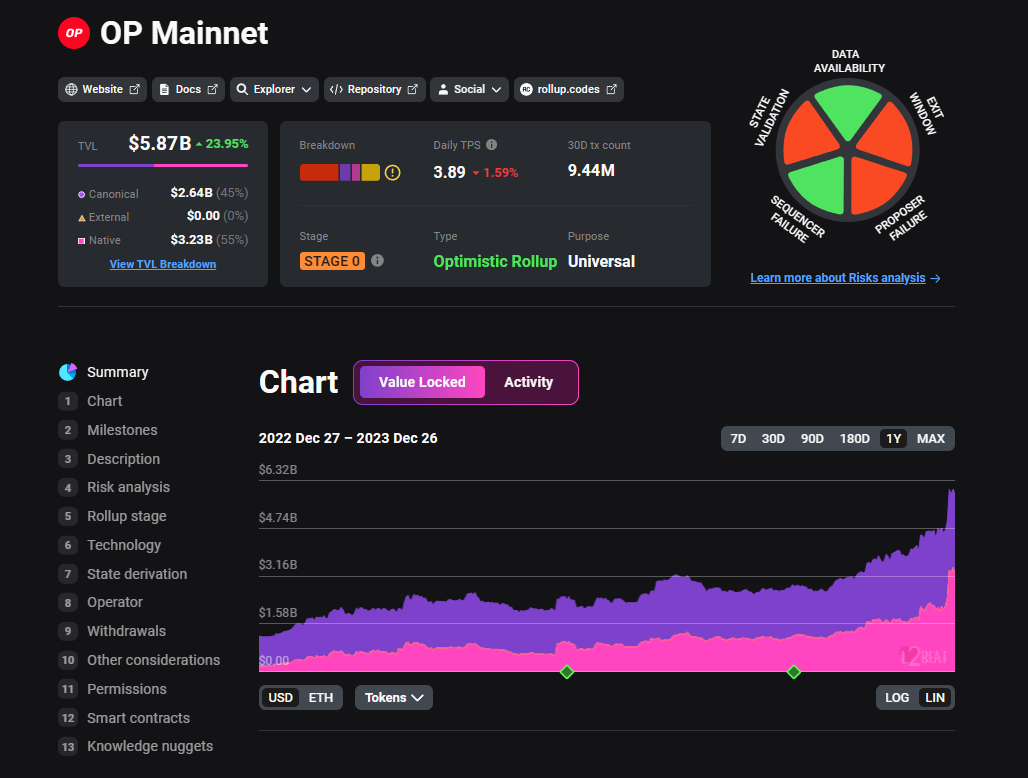
Task: Click Data Availability green risk slice
Action: (x=848, y=108)
